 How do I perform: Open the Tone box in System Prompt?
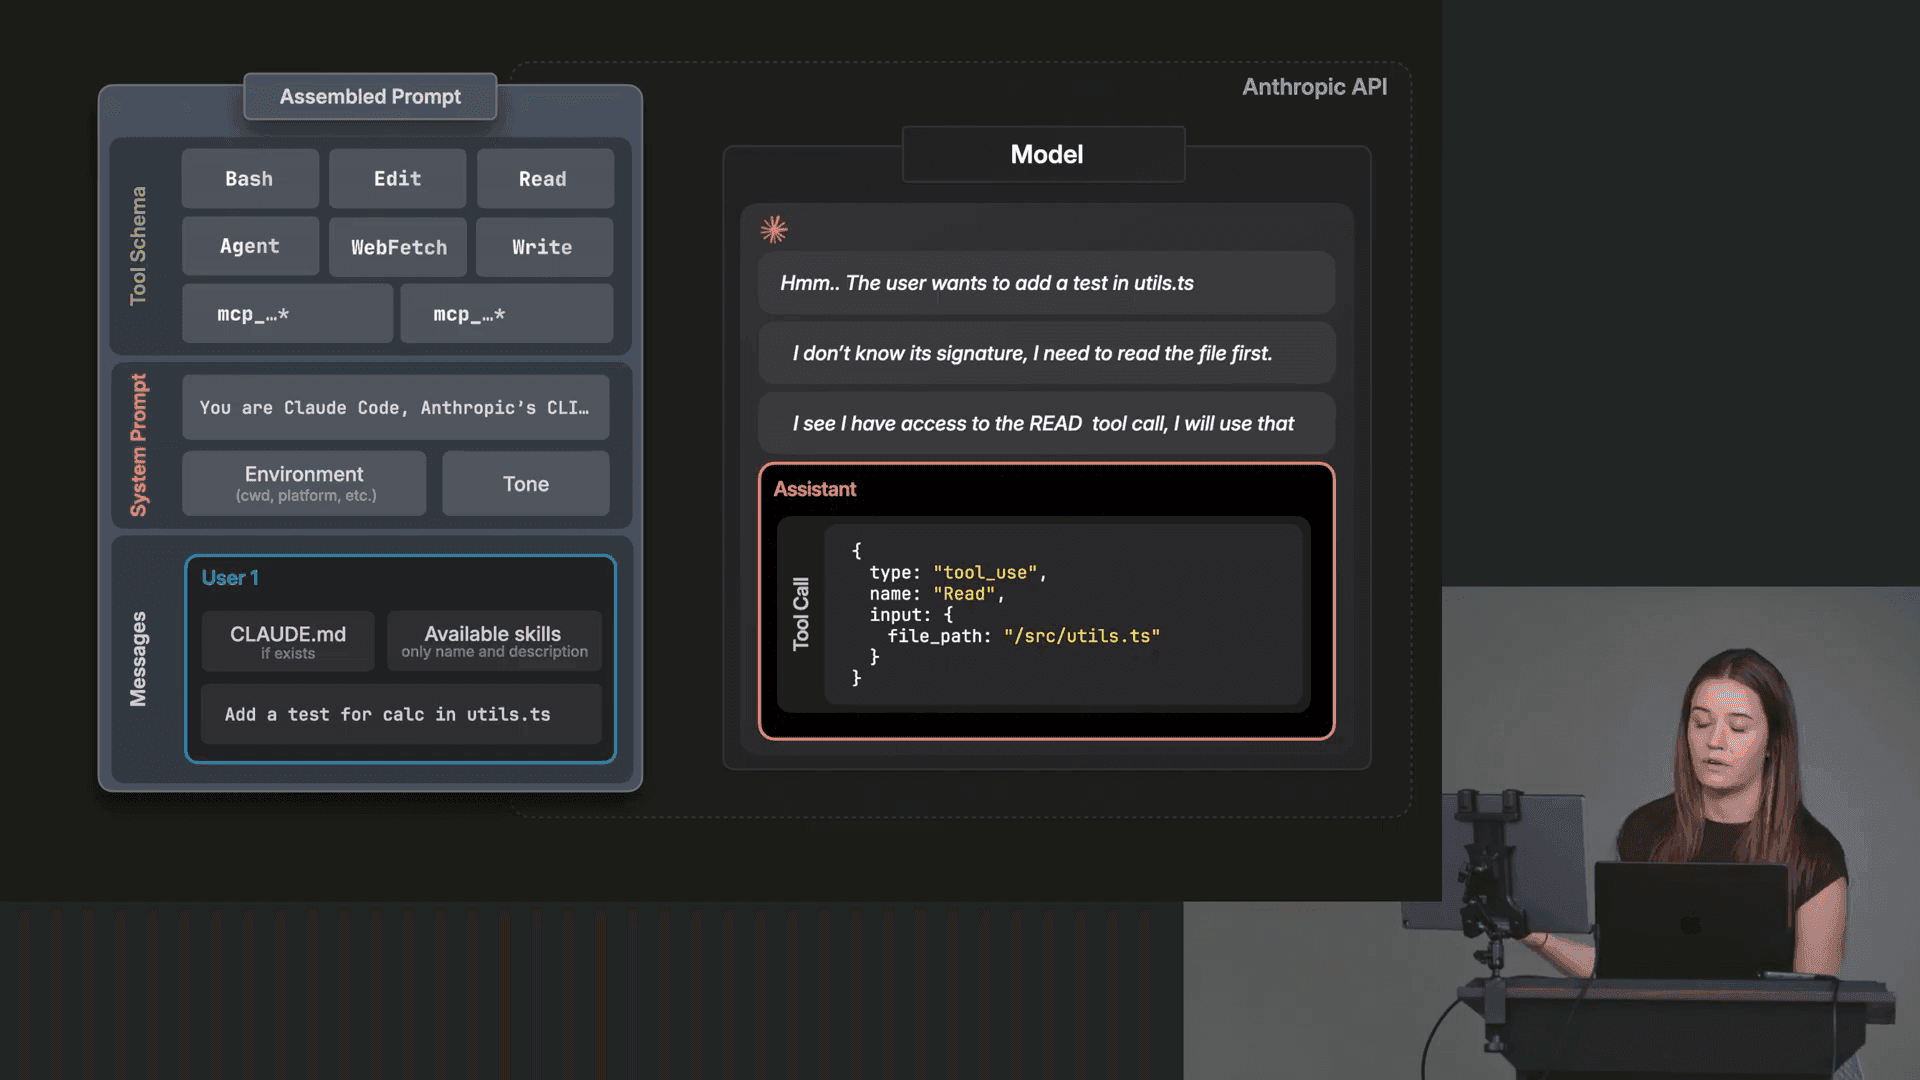(526, 483)
